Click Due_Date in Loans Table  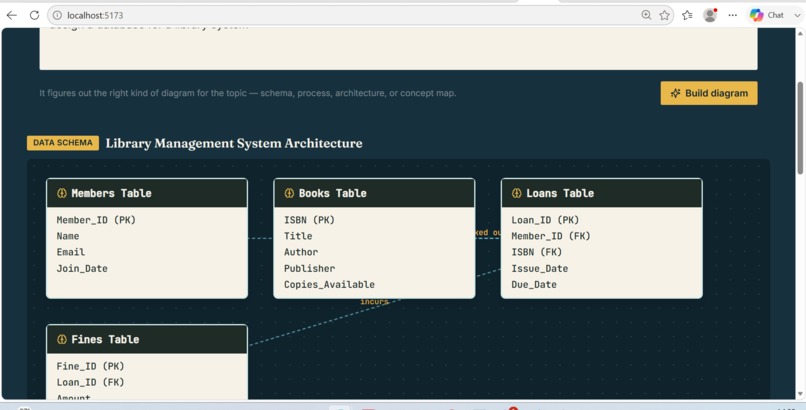tap(534, 284)
